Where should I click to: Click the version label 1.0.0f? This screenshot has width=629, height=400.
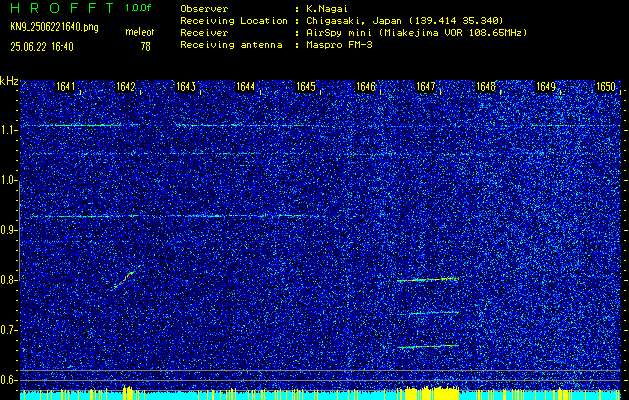(x=138, y=8)
